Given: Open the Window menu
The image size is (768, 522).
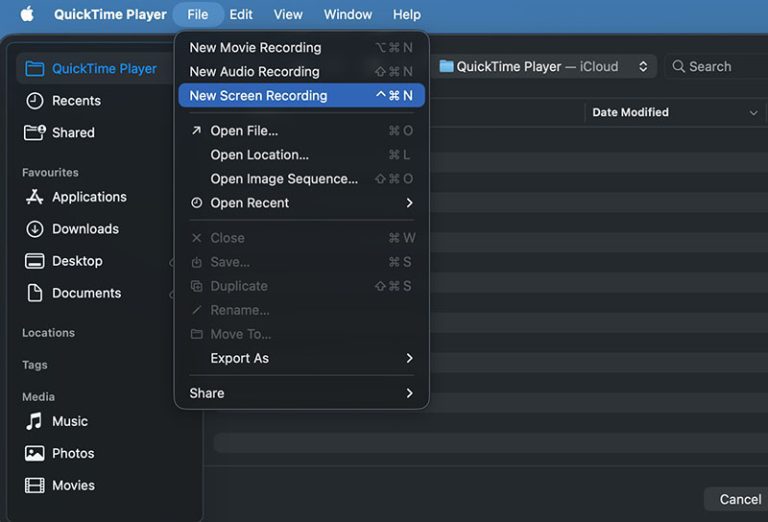Looking at the screenshot, I should click(348, 15).
